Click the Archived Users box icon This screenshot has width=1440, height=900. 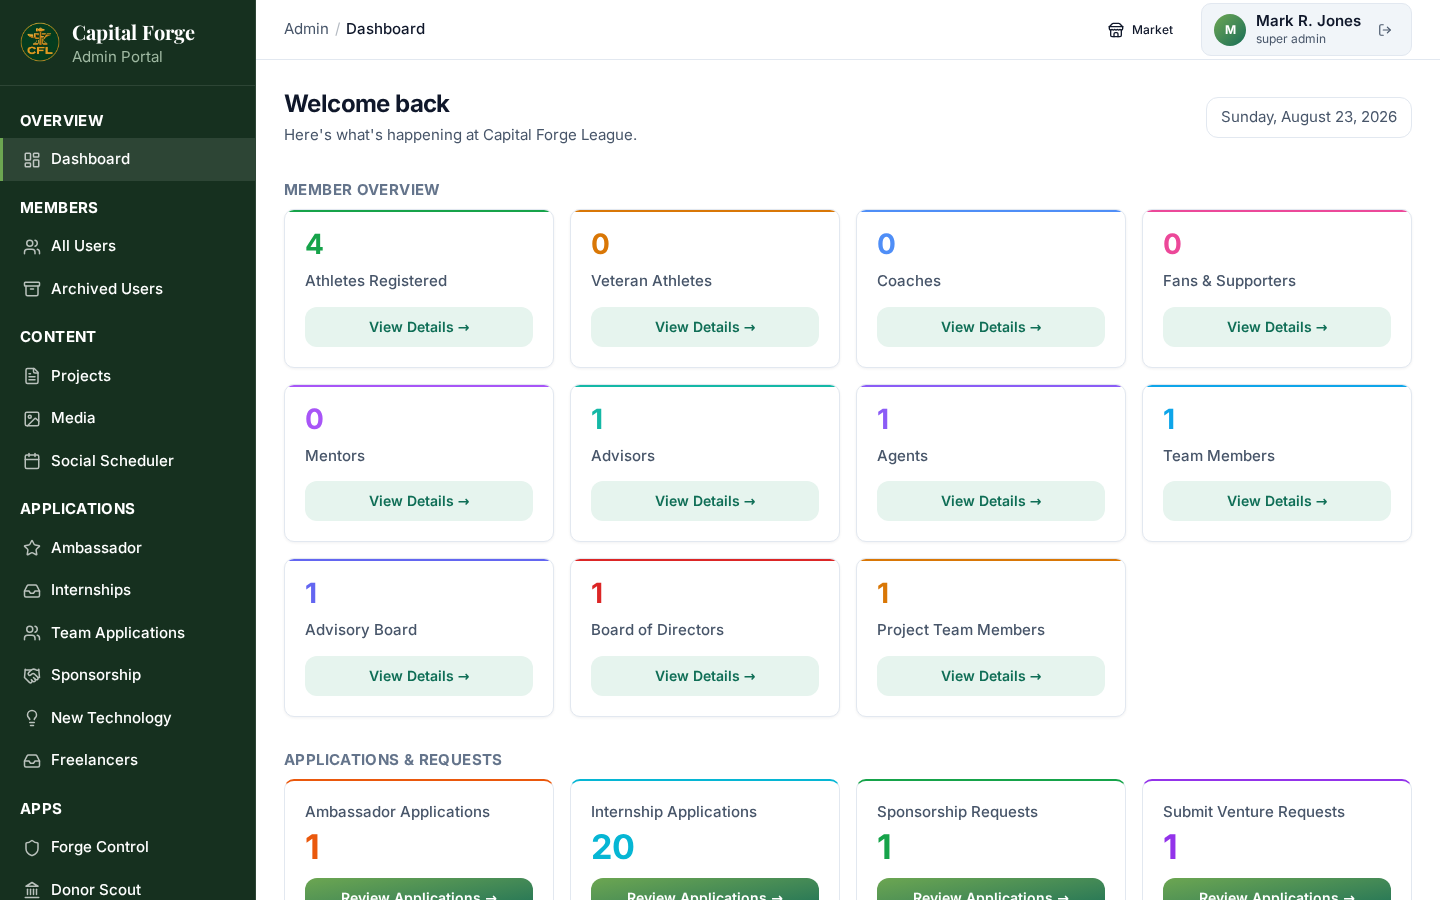(32, 289)
